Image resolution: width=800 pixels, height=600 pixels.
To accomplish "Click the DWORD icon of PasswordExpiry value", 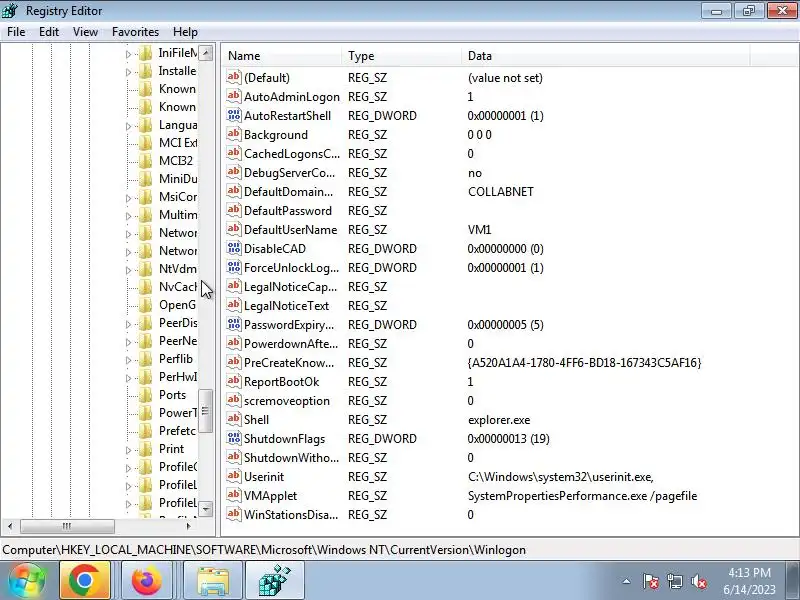I will [234, 324].
